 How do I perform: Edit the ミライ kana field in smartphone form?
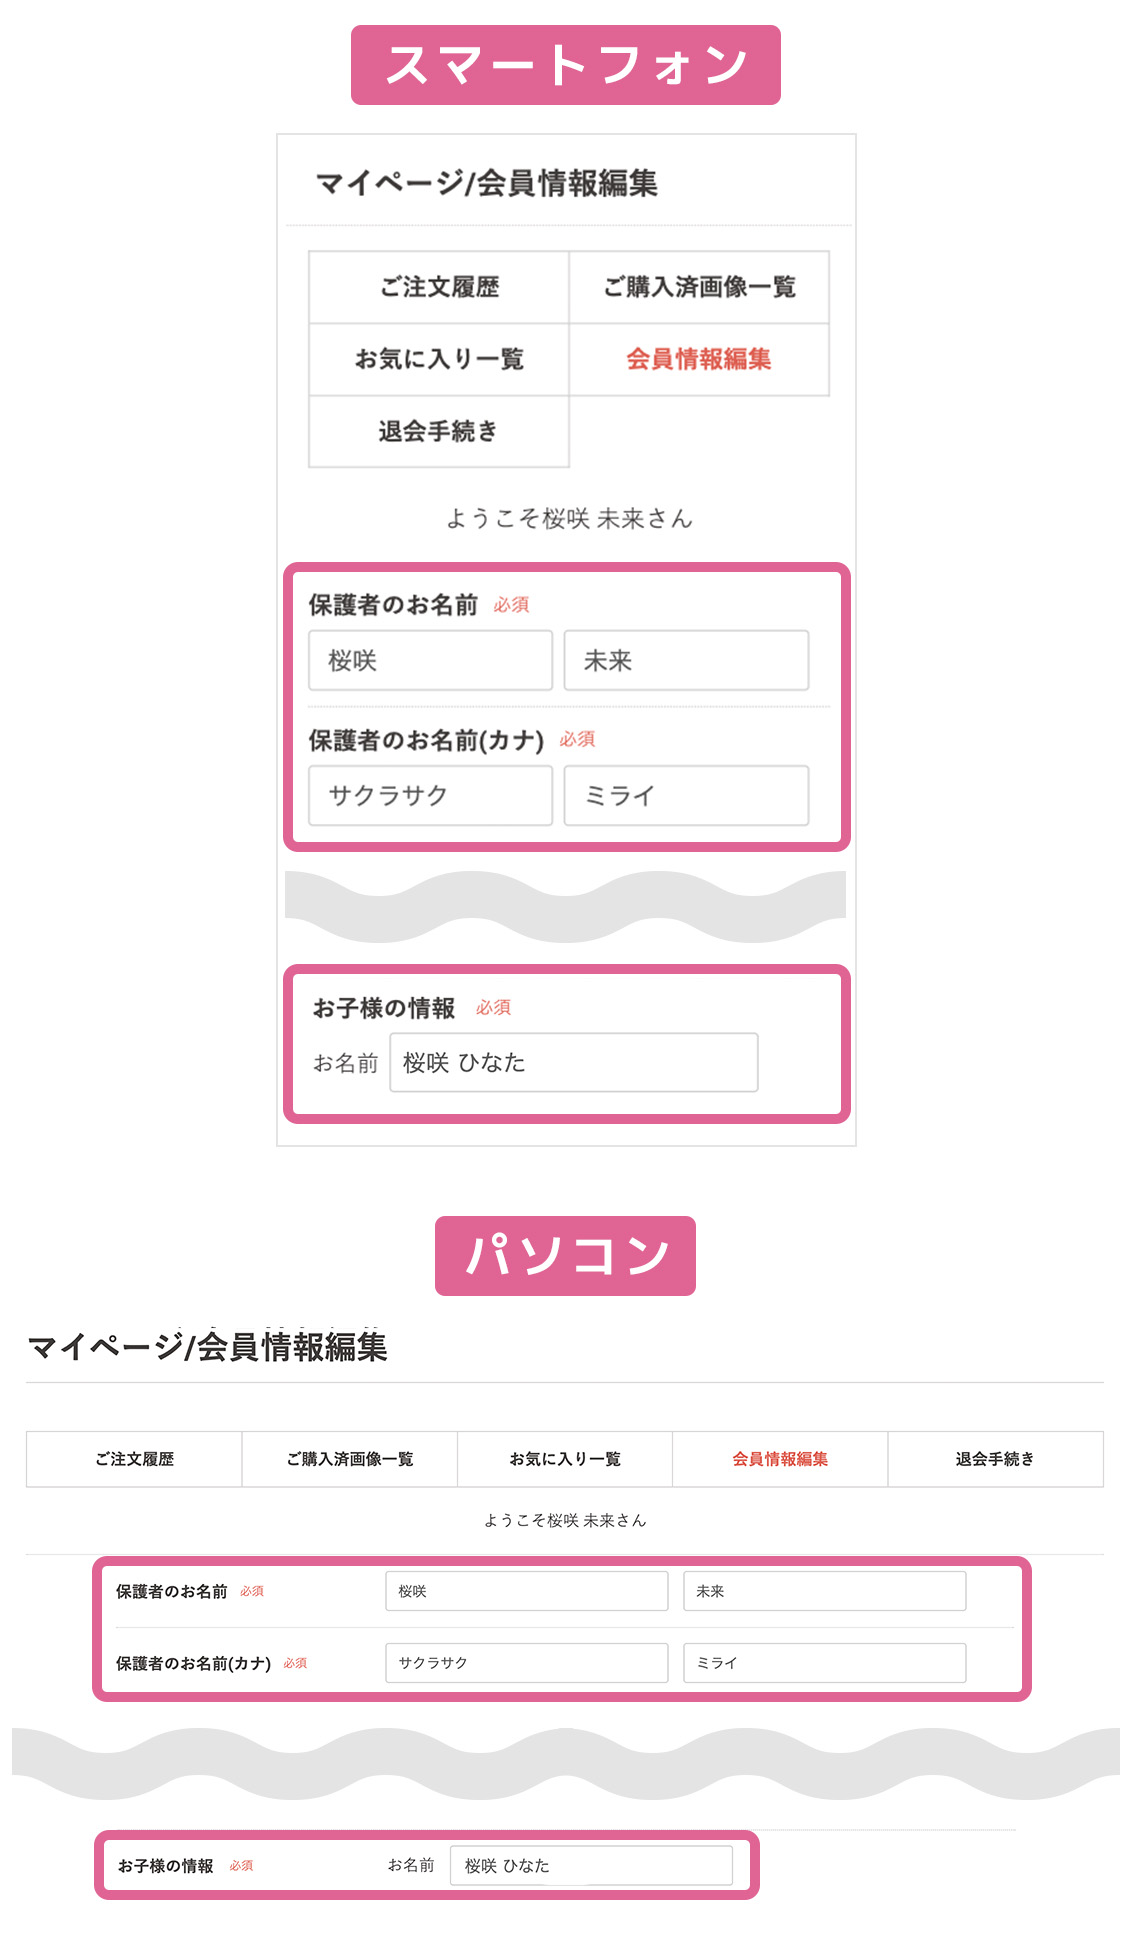coord(686,795)
